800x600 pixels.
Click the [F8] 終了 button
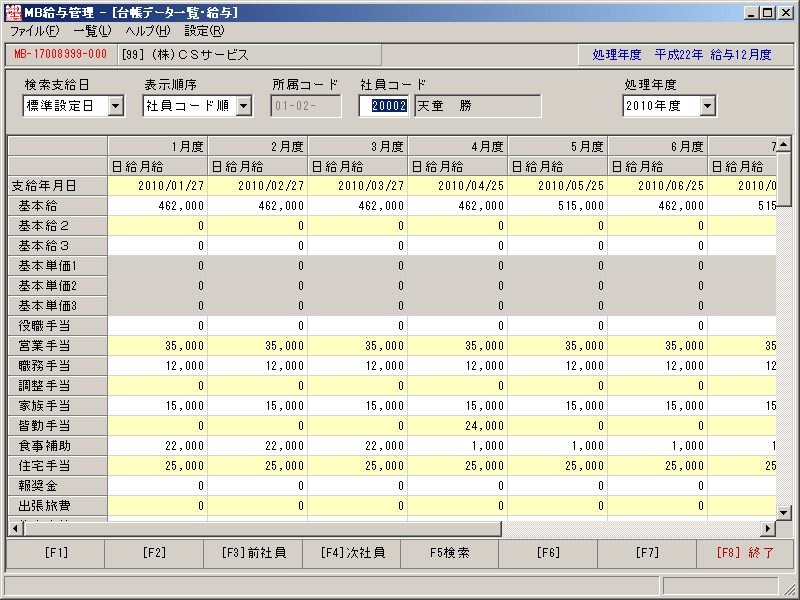(x=745, y=553)
